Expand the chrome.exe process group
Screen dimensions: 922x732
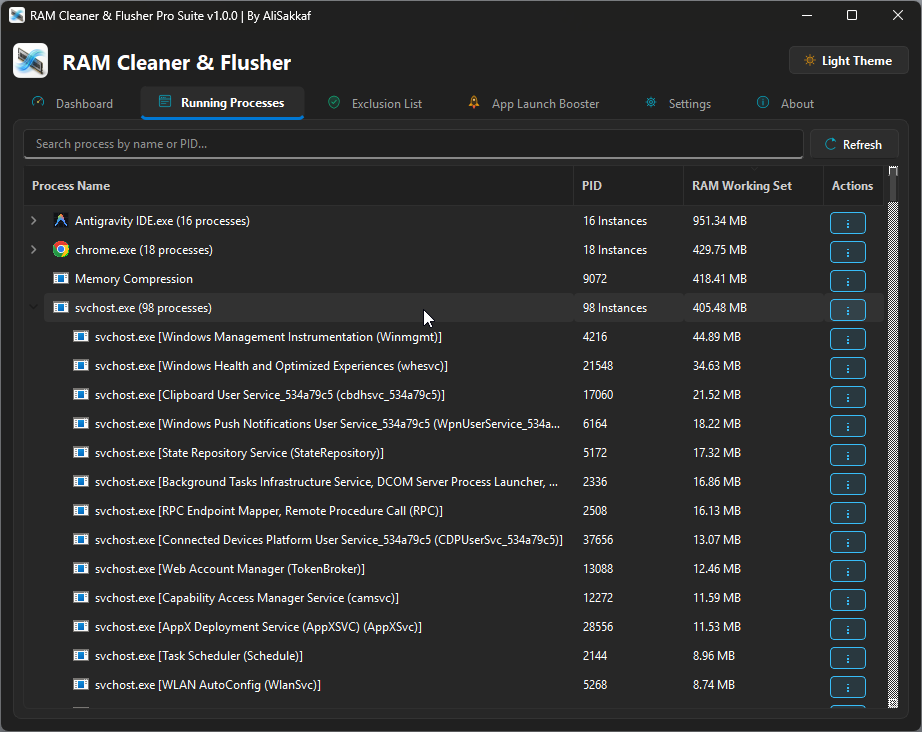tap(34, 249)
